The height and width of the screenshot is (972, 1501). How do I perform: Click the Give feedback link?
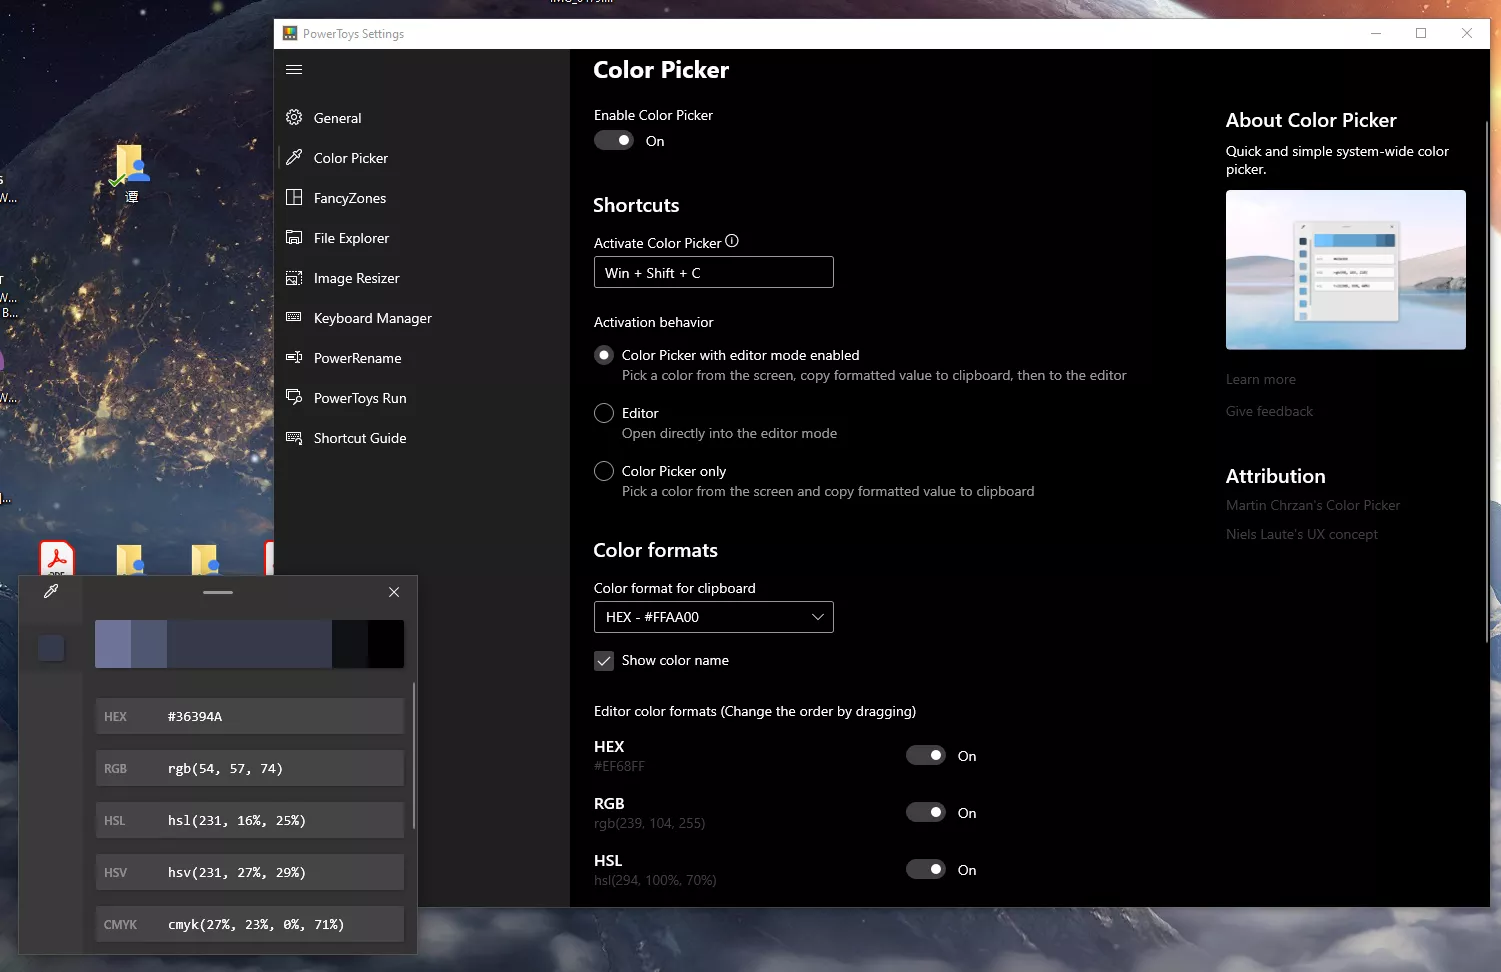coord(1269,411)
